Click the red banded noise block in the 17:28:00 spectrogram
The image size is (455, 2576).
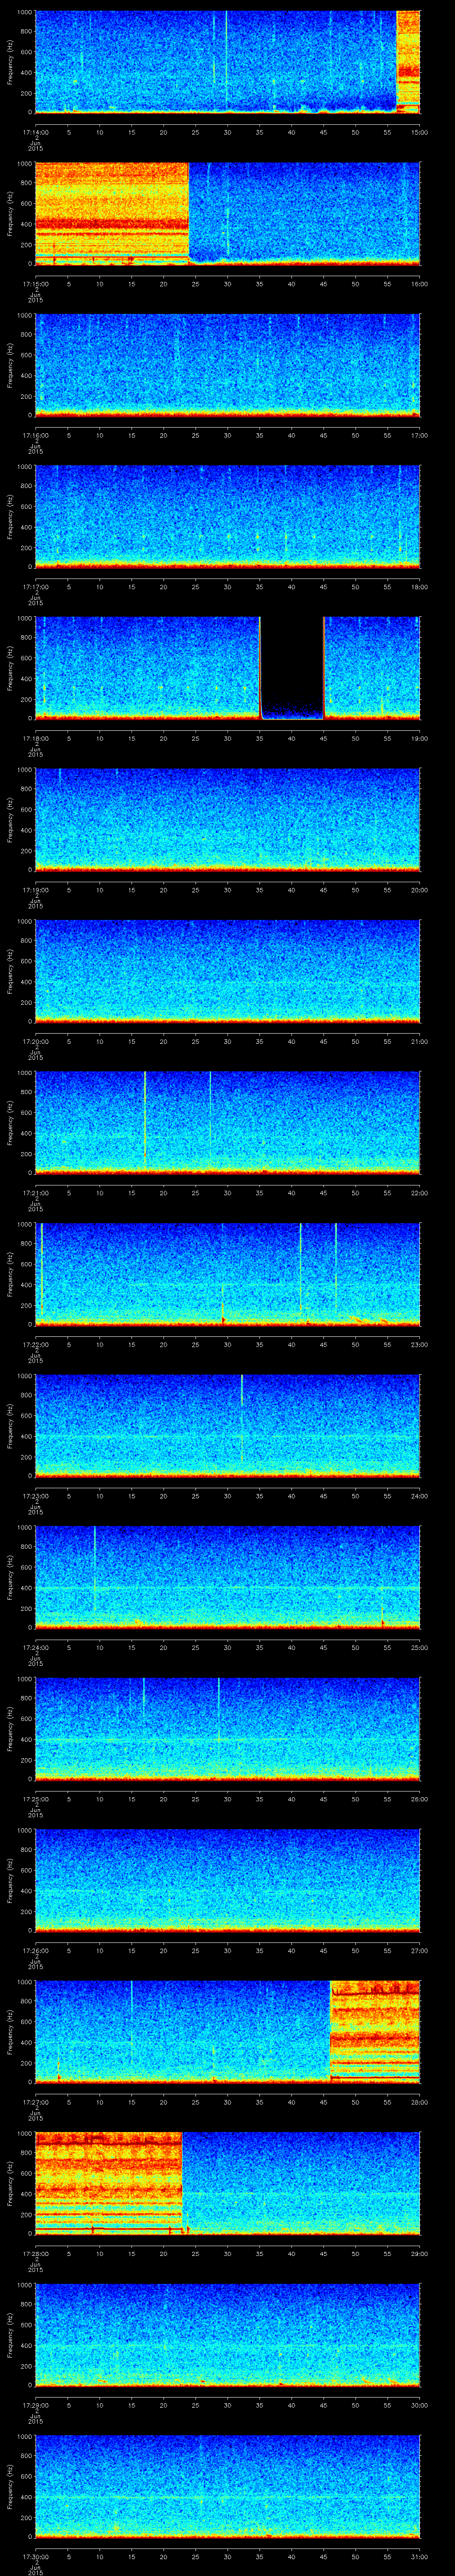click(x=108, y=2183)
